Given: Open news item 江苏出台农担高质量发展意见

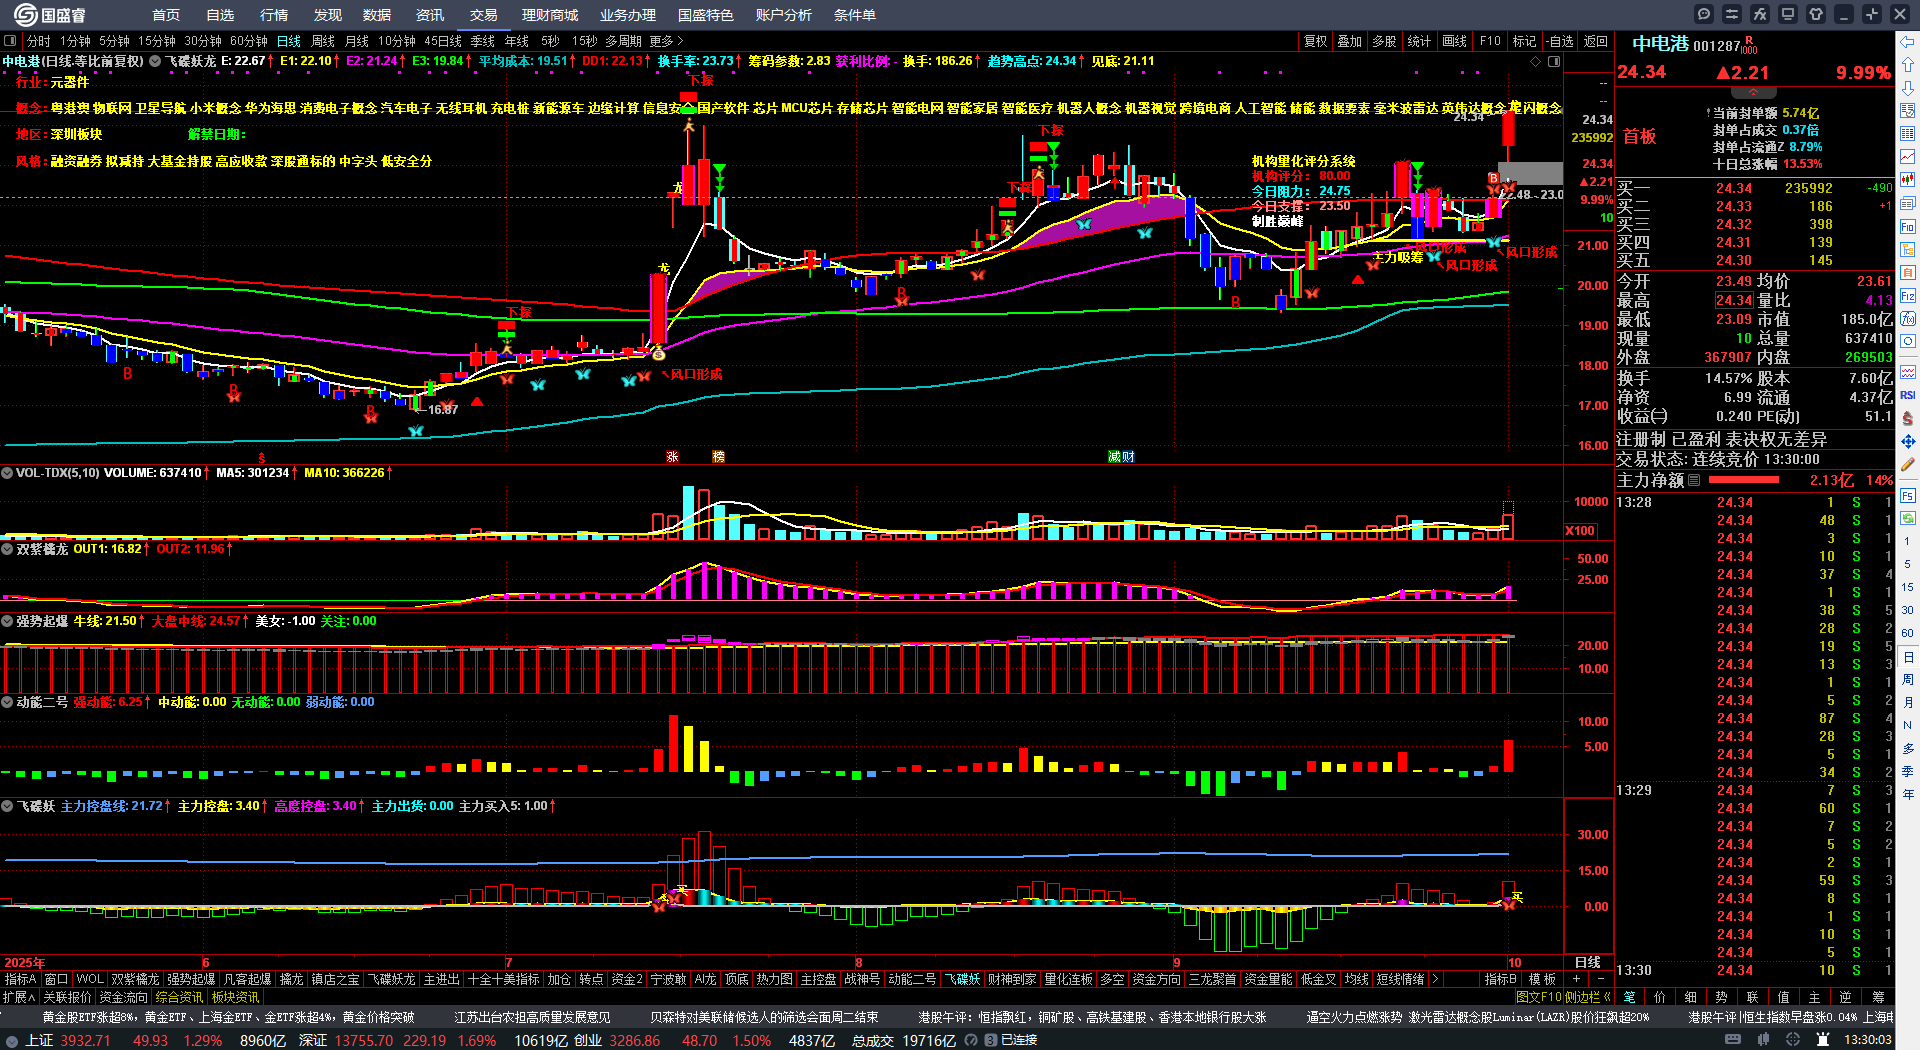Looking at the screenshot, I should tap(532, 1017).
